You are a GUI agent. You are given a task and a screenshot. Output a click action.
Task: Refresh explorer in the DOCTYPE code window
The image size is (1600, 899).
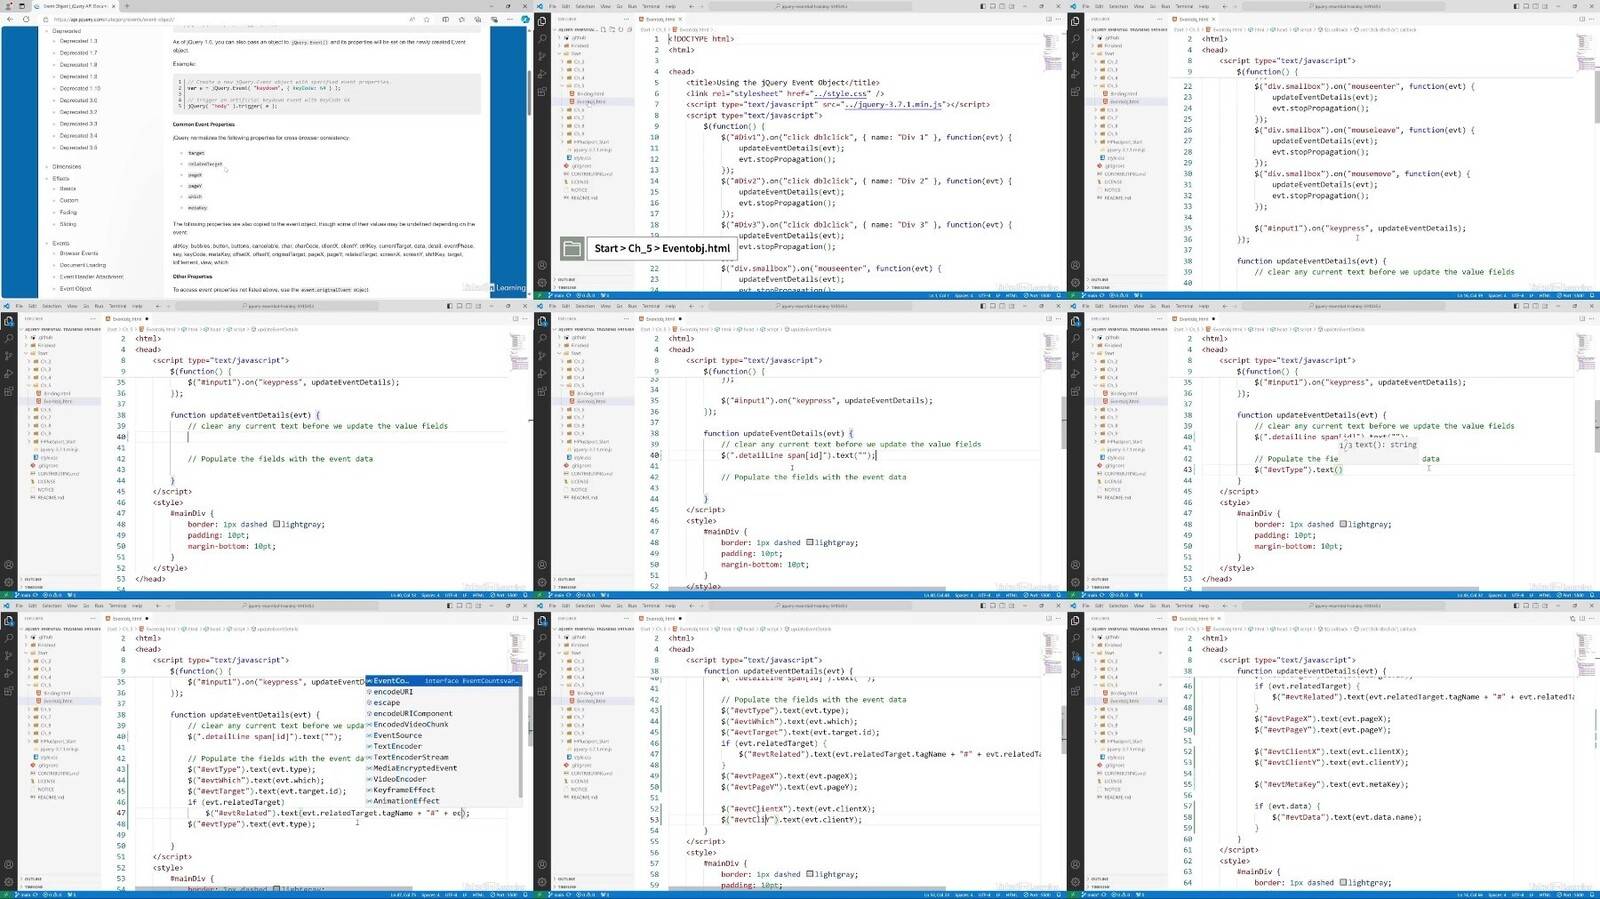pyautogui.click(x=621, y=29)
